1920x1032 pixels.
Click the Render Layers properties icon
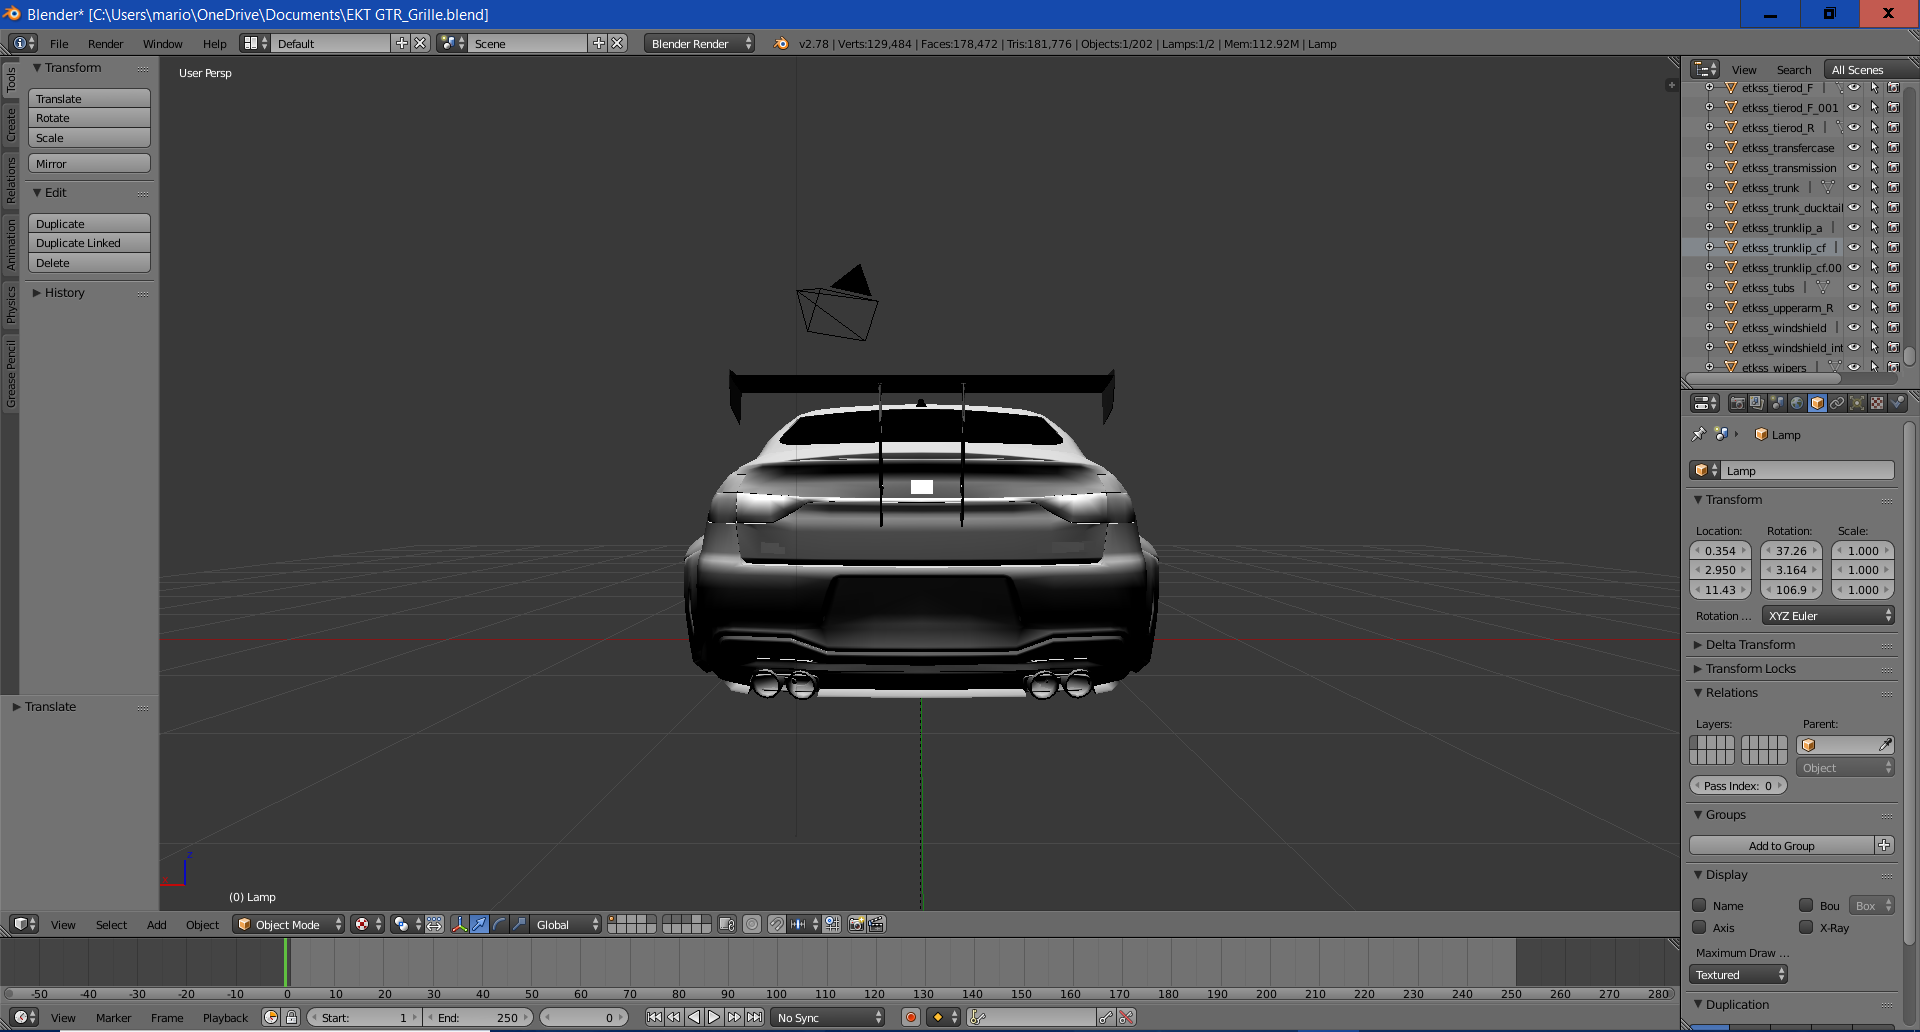pos(1757,403)
